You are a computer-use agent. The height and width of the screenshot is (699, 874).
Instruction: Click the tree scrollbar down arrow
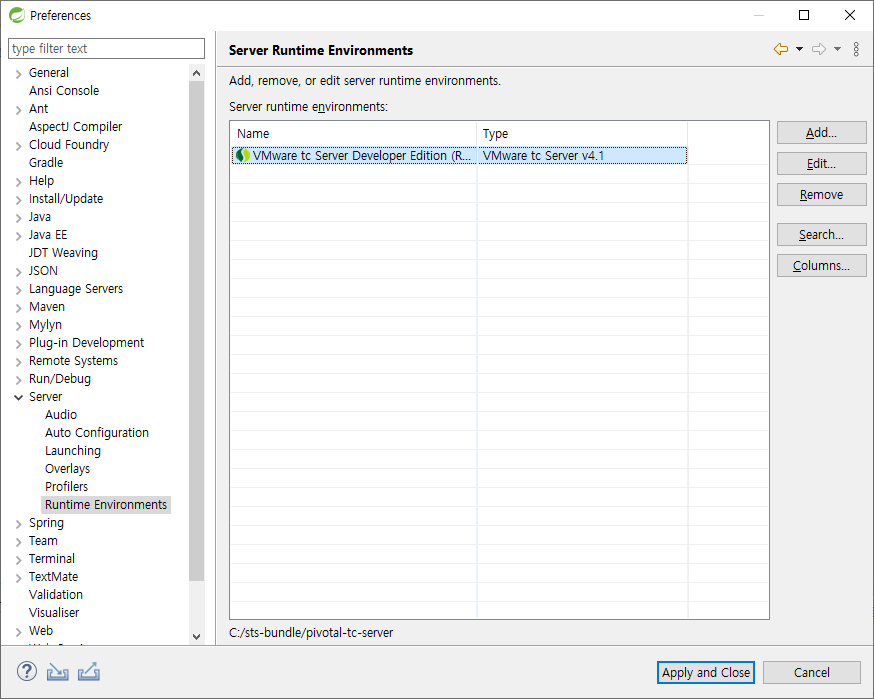click(x=196, y=637)
